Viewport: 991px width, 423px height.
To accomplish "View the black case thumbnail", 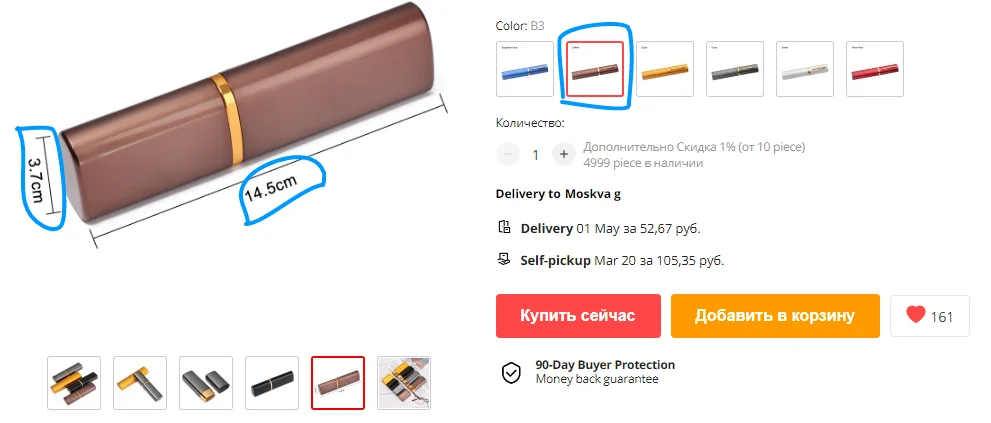I will pyautogui.click(x=272, y=383).
